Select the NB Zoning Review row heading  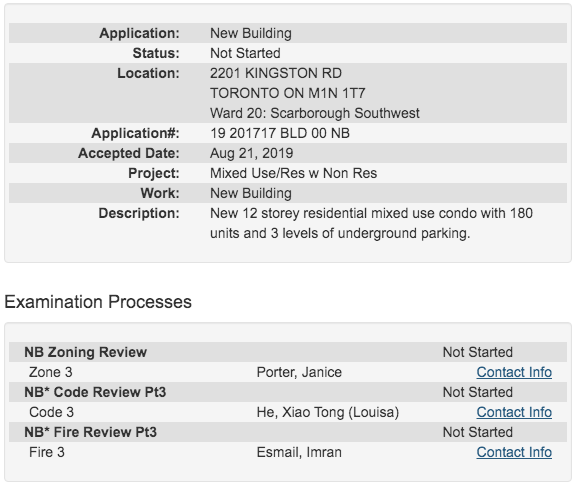click(x=85, y=352)
